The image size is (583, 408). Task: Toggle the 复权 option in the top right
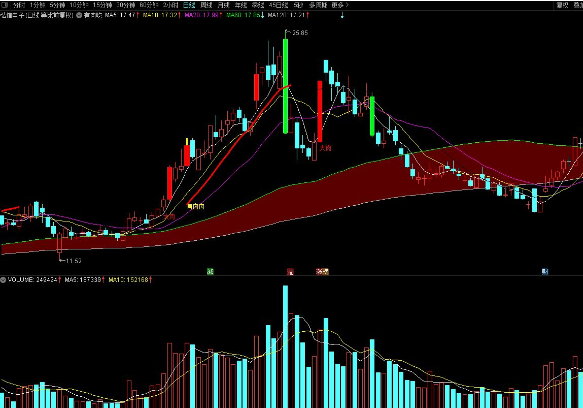click(562, 5)
